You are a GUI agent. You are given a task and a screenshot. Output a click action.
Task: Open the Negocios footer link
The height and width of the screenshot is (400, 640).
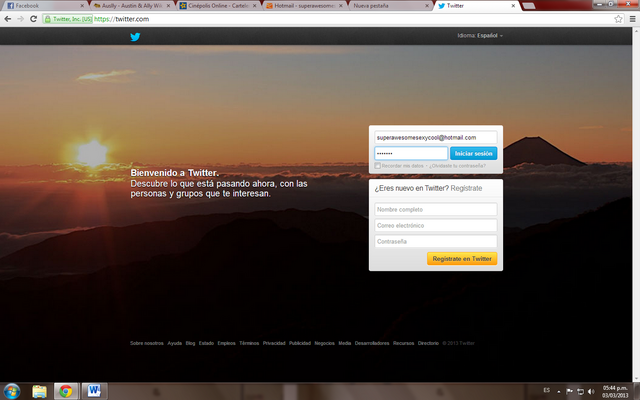pos(324,343)
